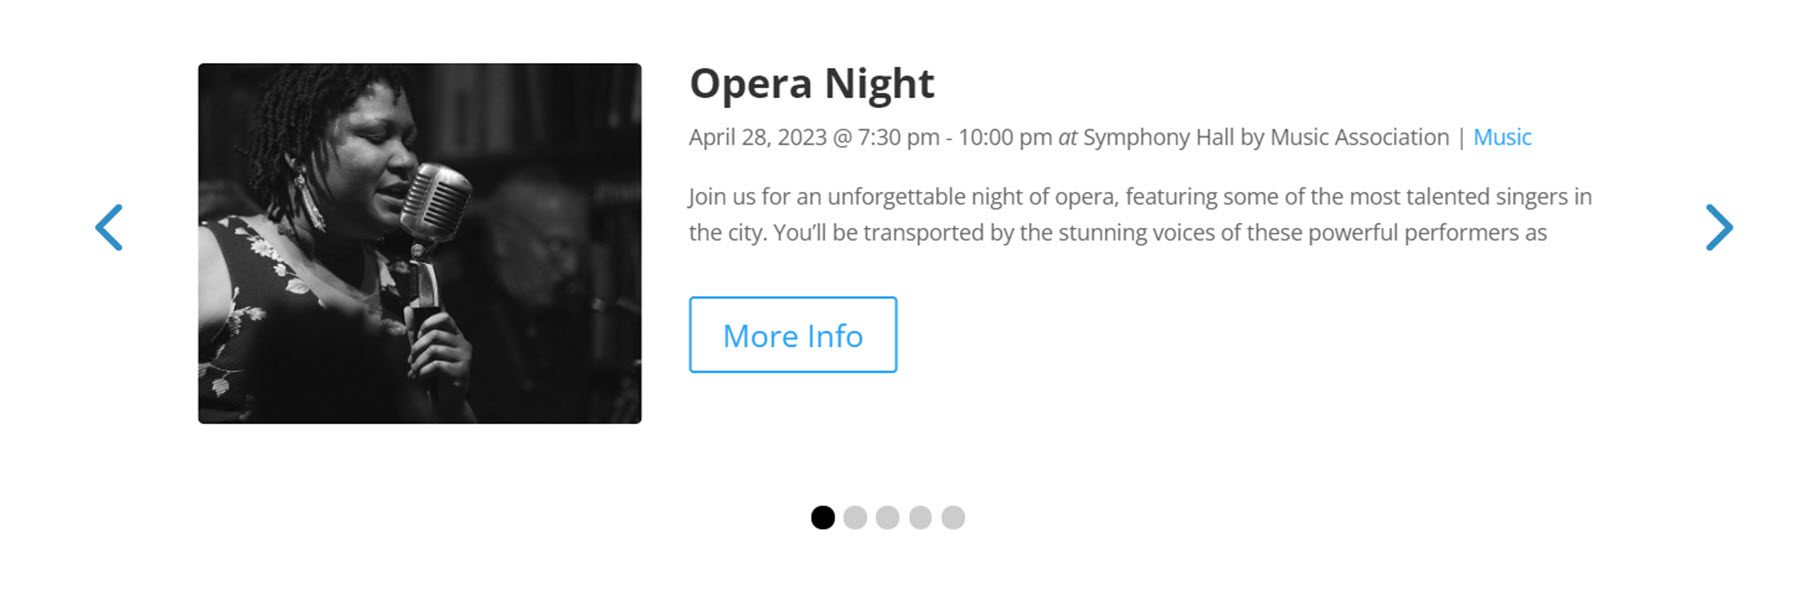Select the first carousel pagination dot
The width and height of the screenshot is (1800, 600).
point(822,517)
